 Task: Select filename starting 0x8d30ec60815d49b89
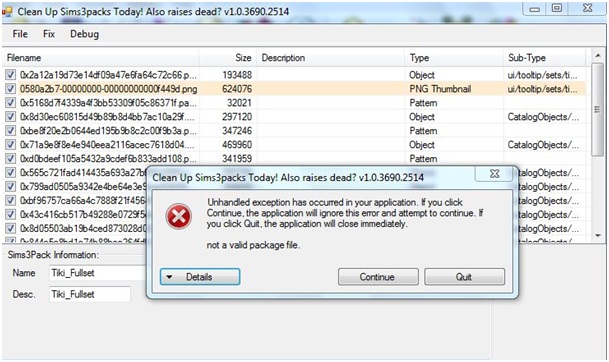pyautogui.click(x=107, y=117)
